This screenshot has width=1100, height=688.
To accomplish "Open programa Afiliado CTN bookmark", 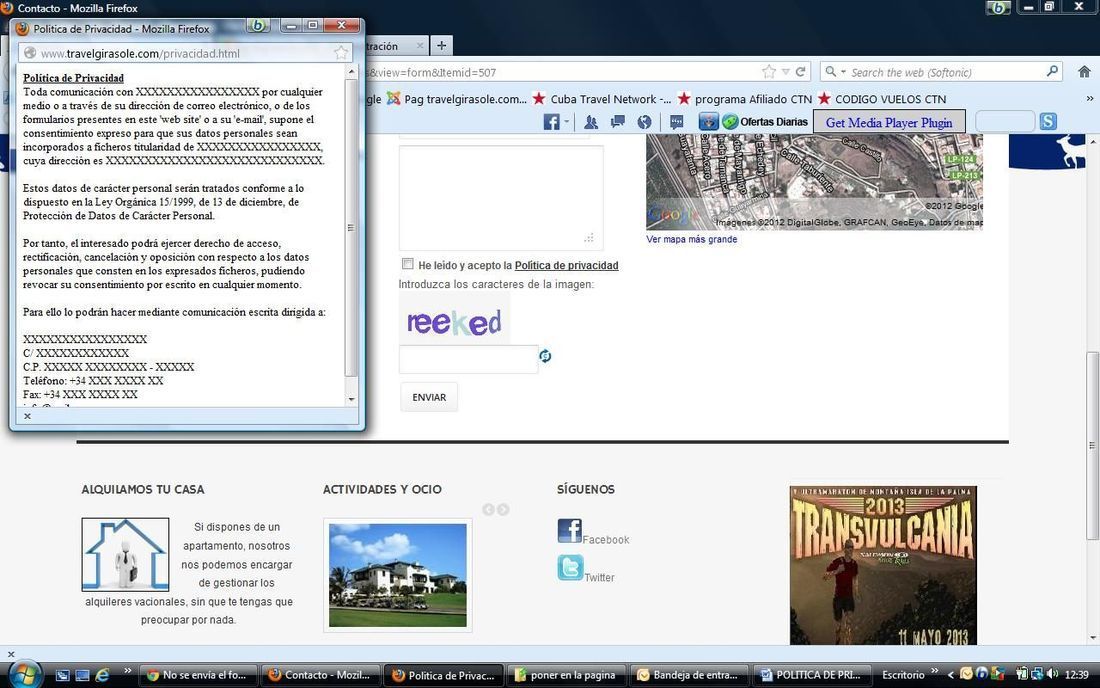I will coord(745,99).
